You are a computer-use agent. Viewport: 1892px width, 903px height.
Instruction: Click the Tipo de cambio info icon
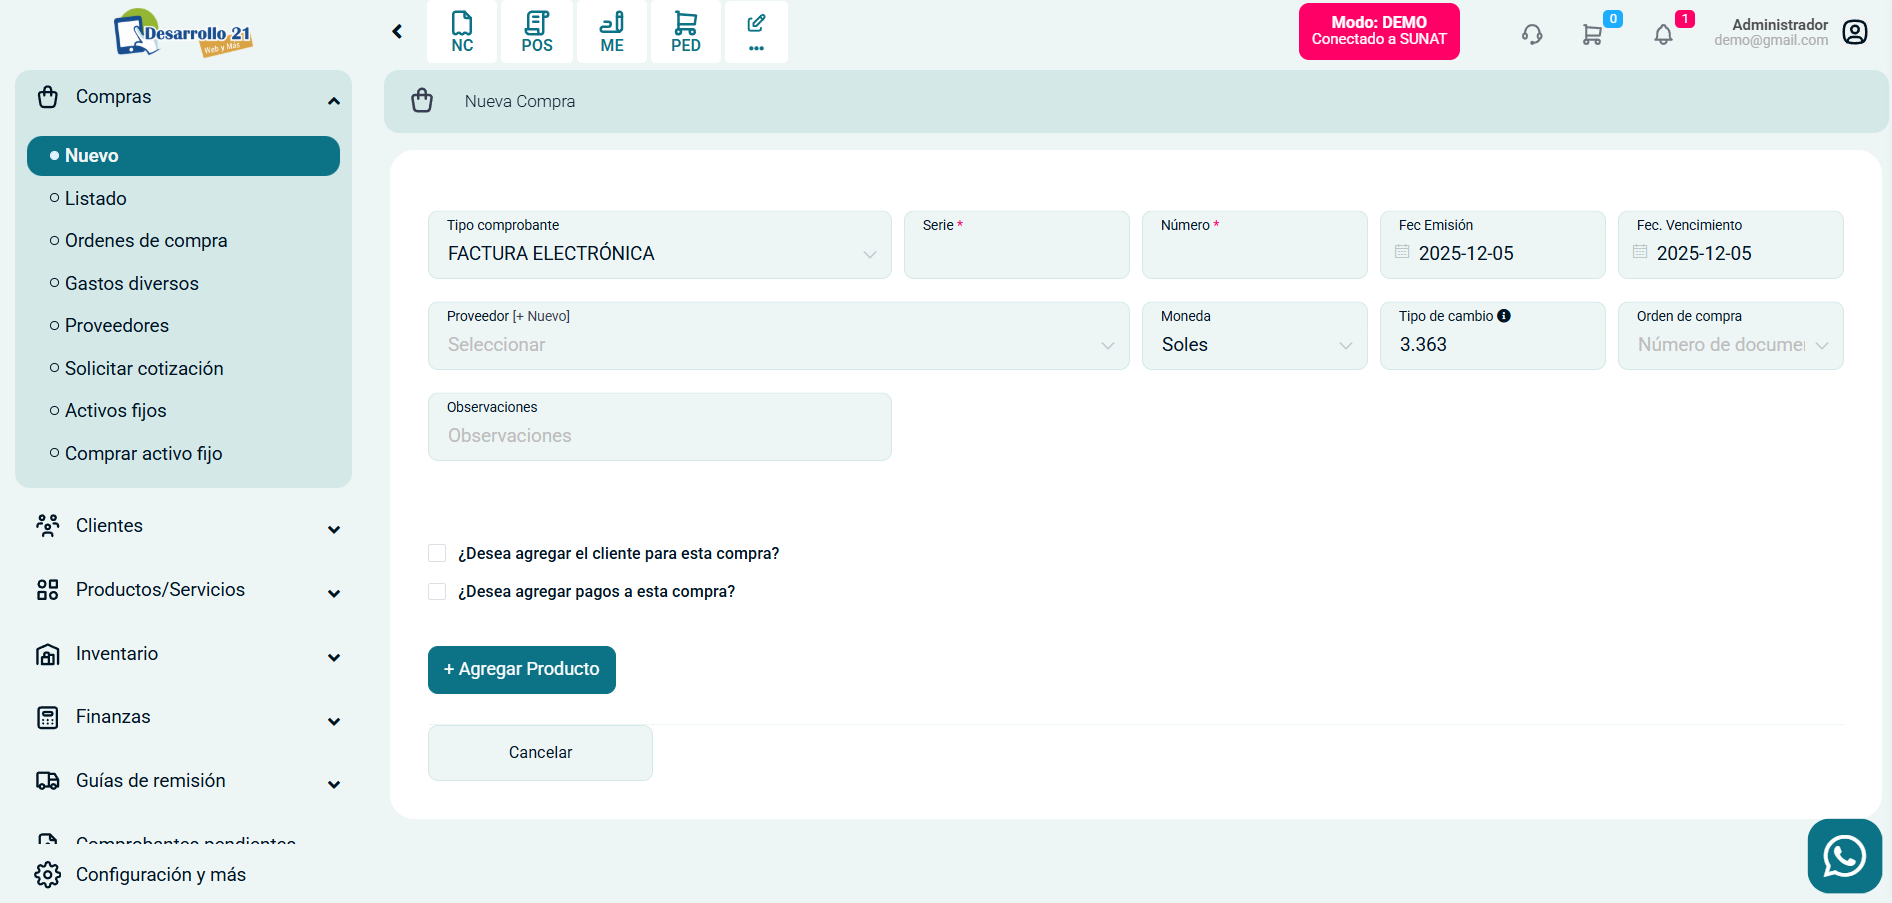click(1504, 316)
